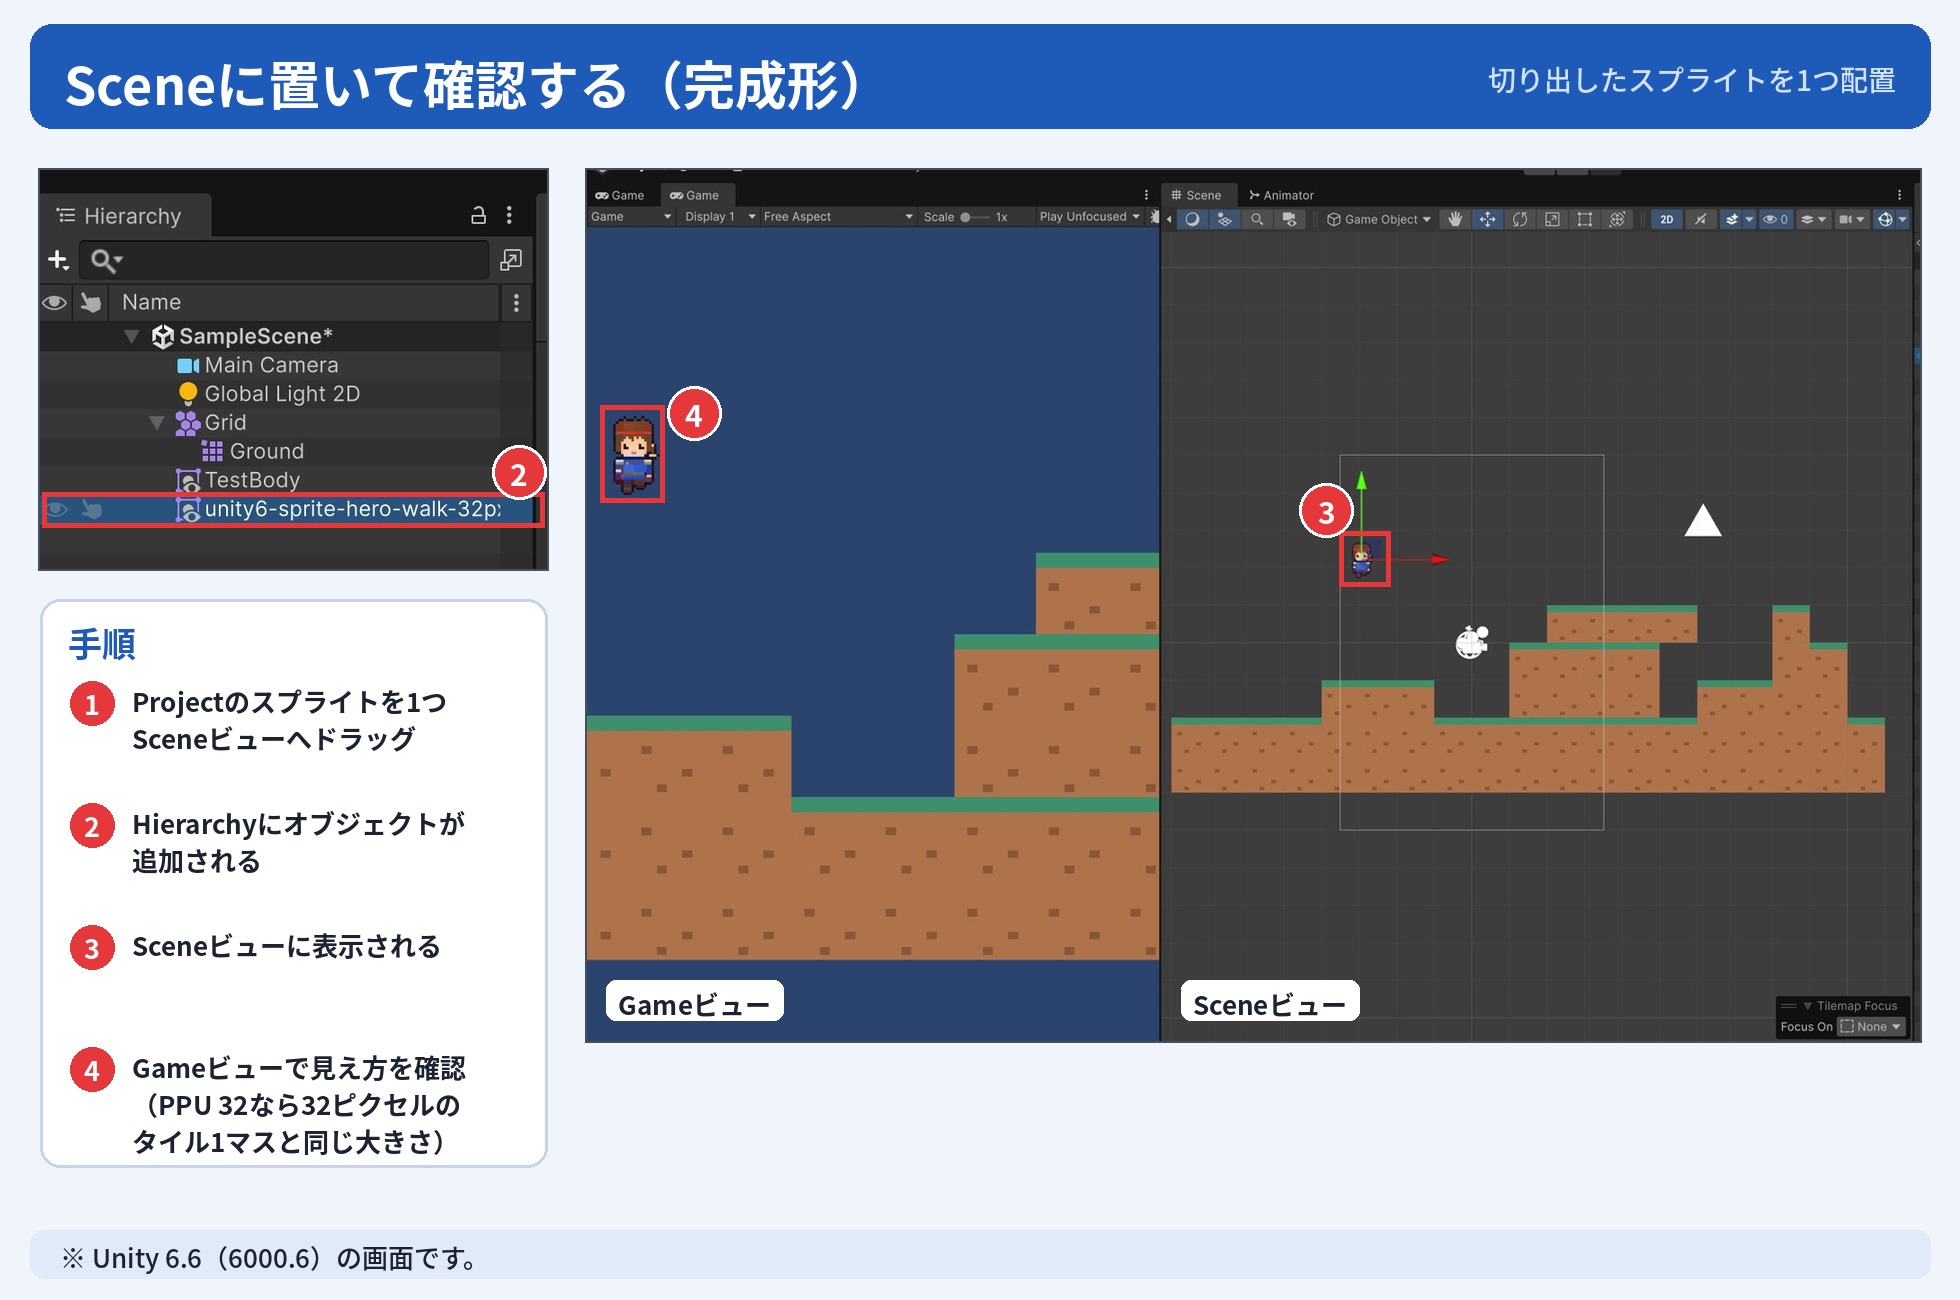Switch to the Animator tab
The image size is (1960, 1300).
pos(1282,195)
